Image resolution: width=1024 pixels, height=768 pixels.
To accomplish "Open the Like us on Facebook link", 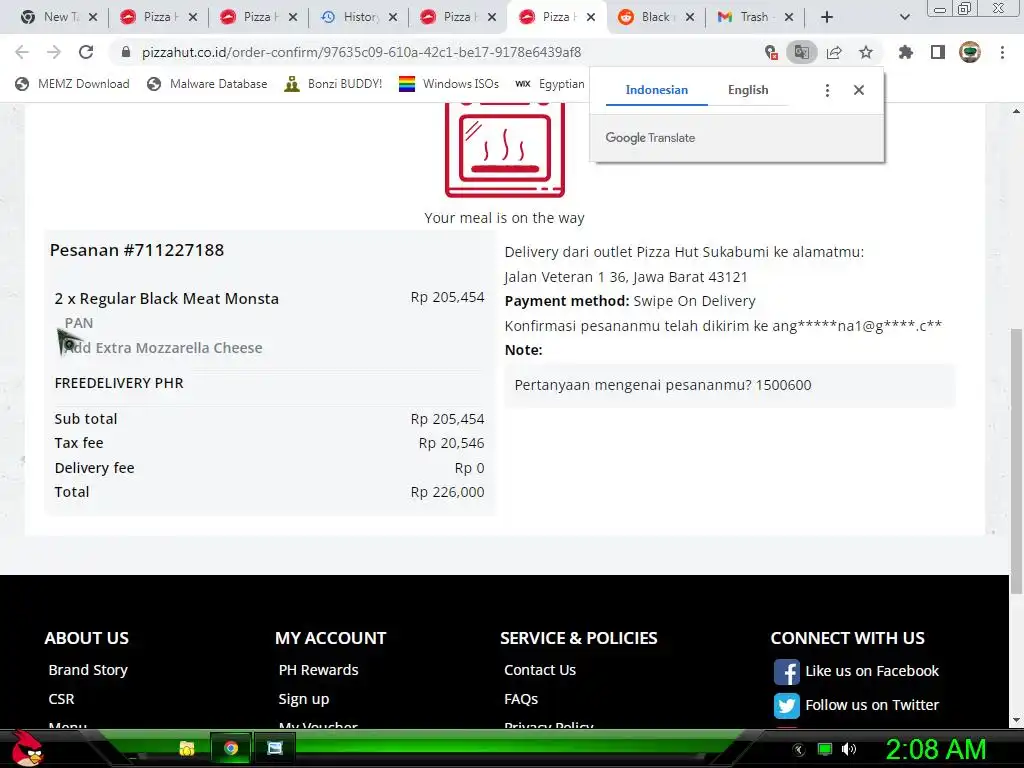I will click(872, 671).
